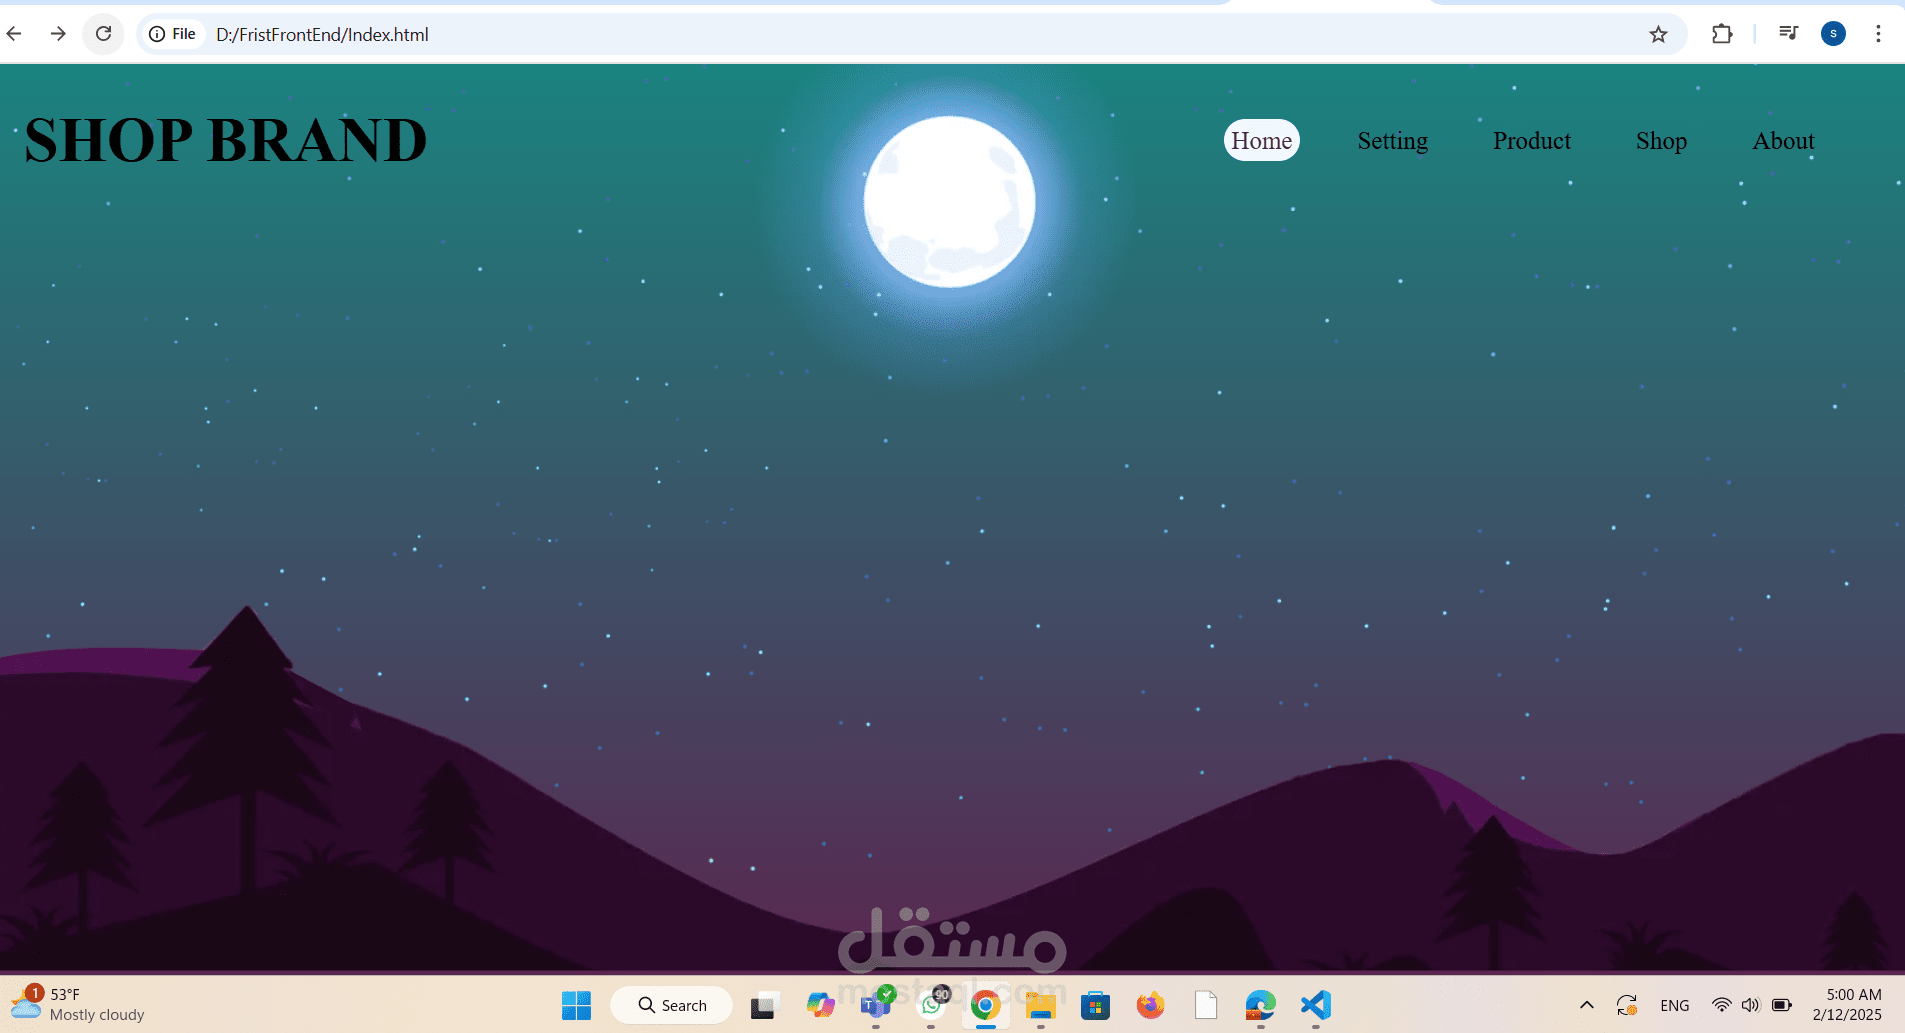Open the Shop navigation link

pos(1661,141)
